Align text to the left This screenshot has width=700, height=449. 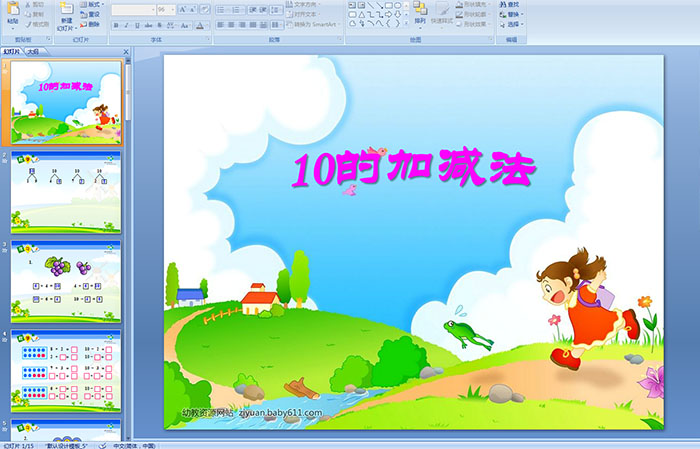click(221, 25)
